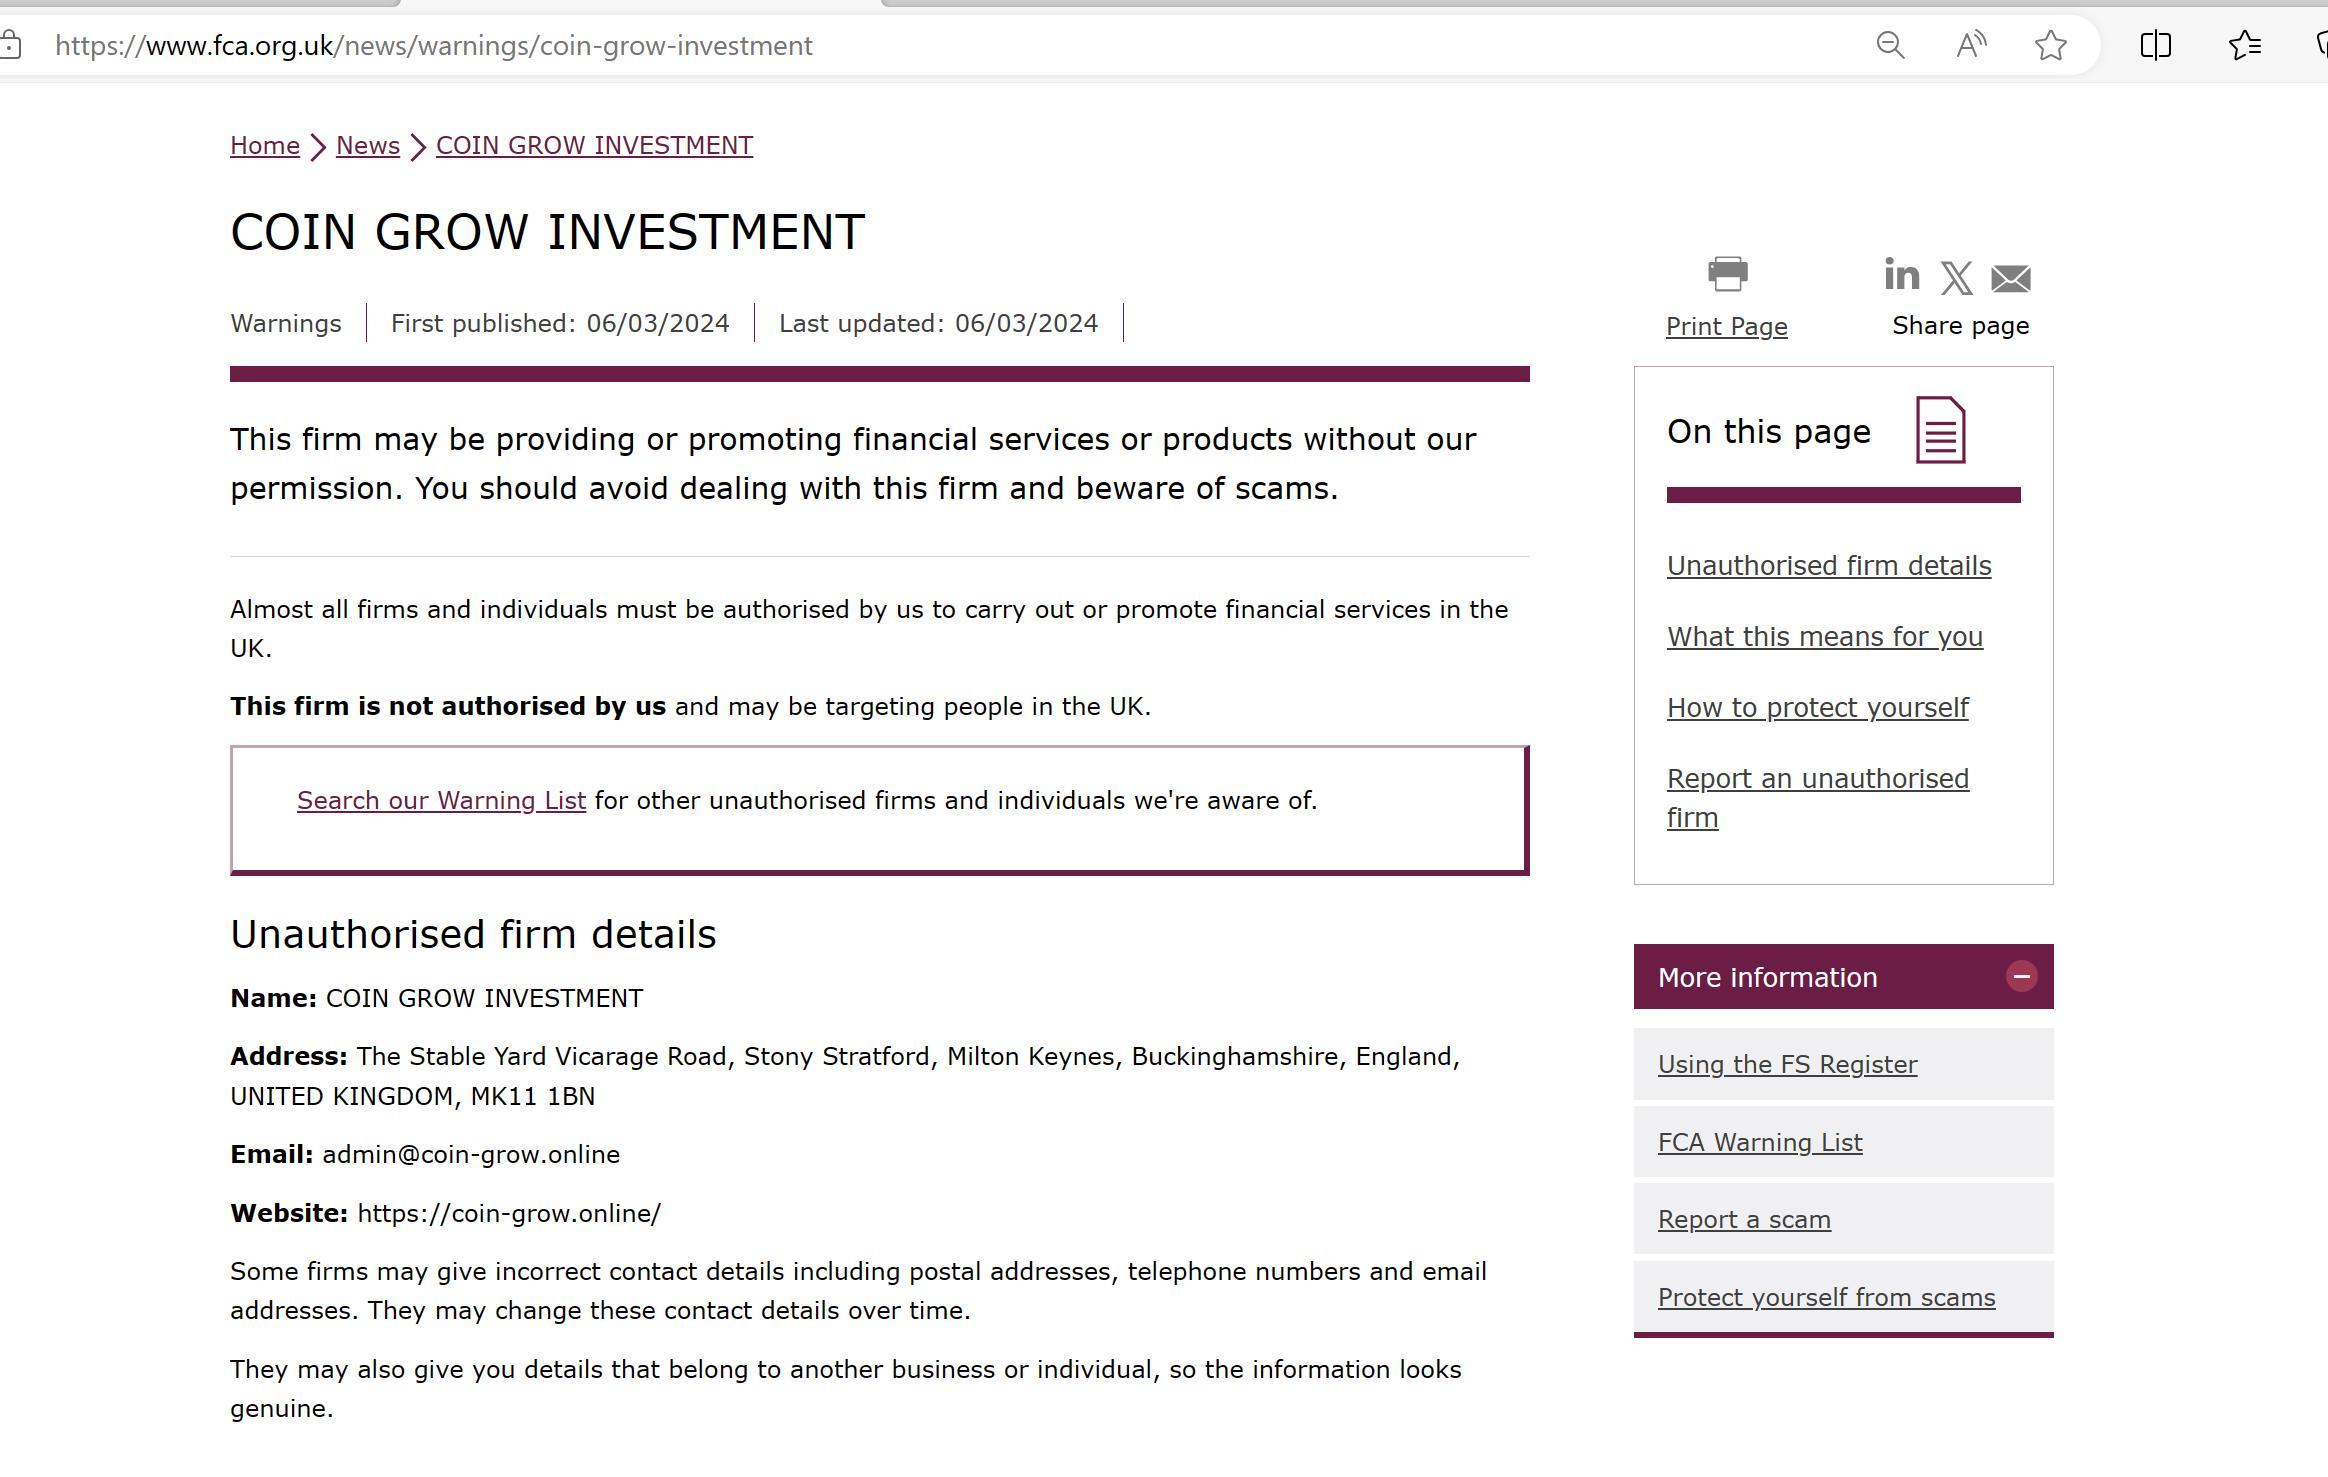Open the News breadcrumb link
The image size is (2328, 1477).
368,146
